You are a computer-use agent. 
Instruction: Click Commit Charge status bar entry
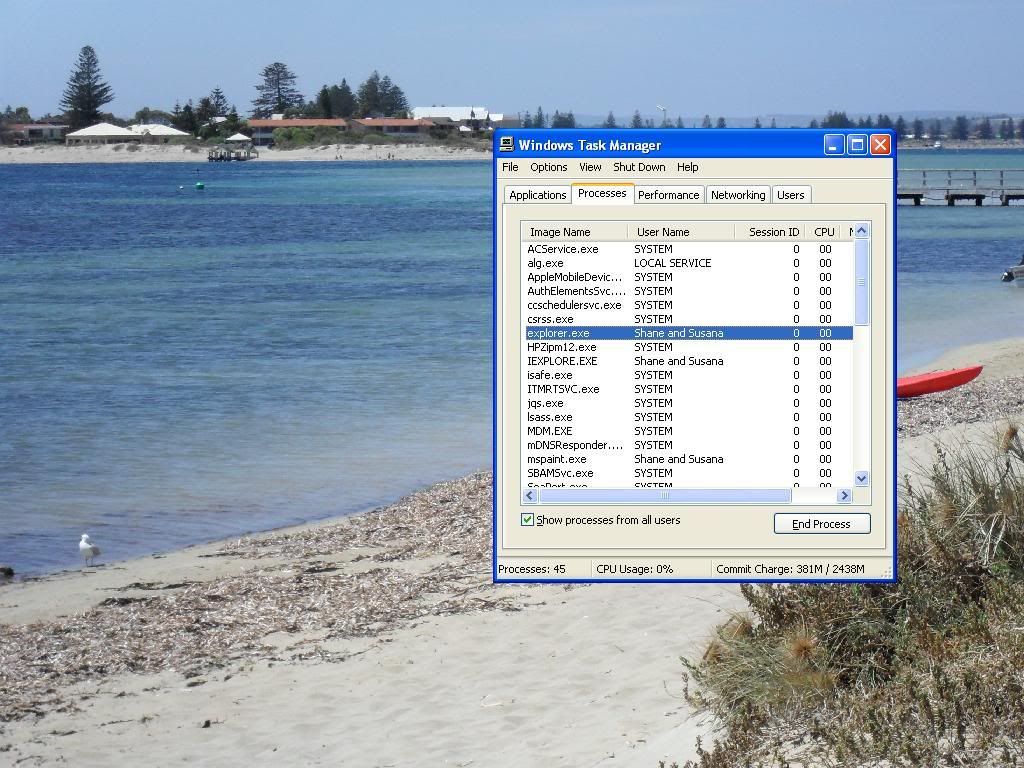tap(790, 569)
